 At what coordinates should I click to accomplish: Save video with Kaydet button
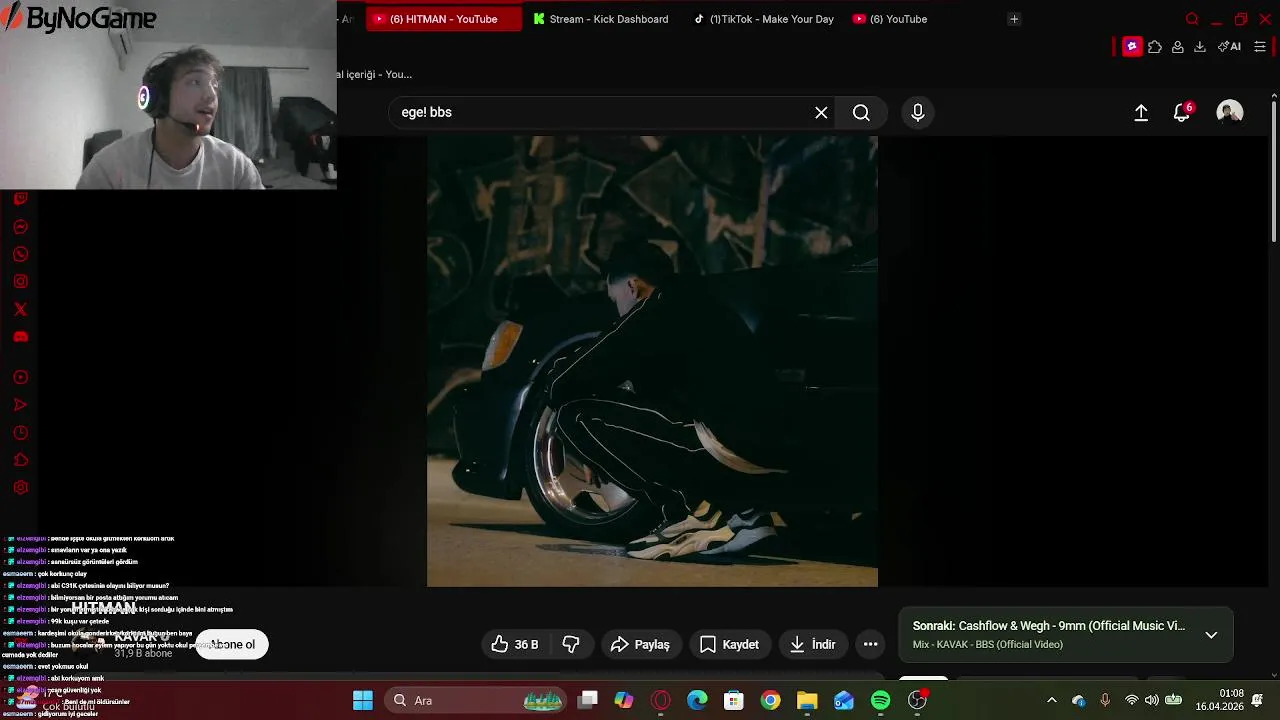tap(730, 645)
